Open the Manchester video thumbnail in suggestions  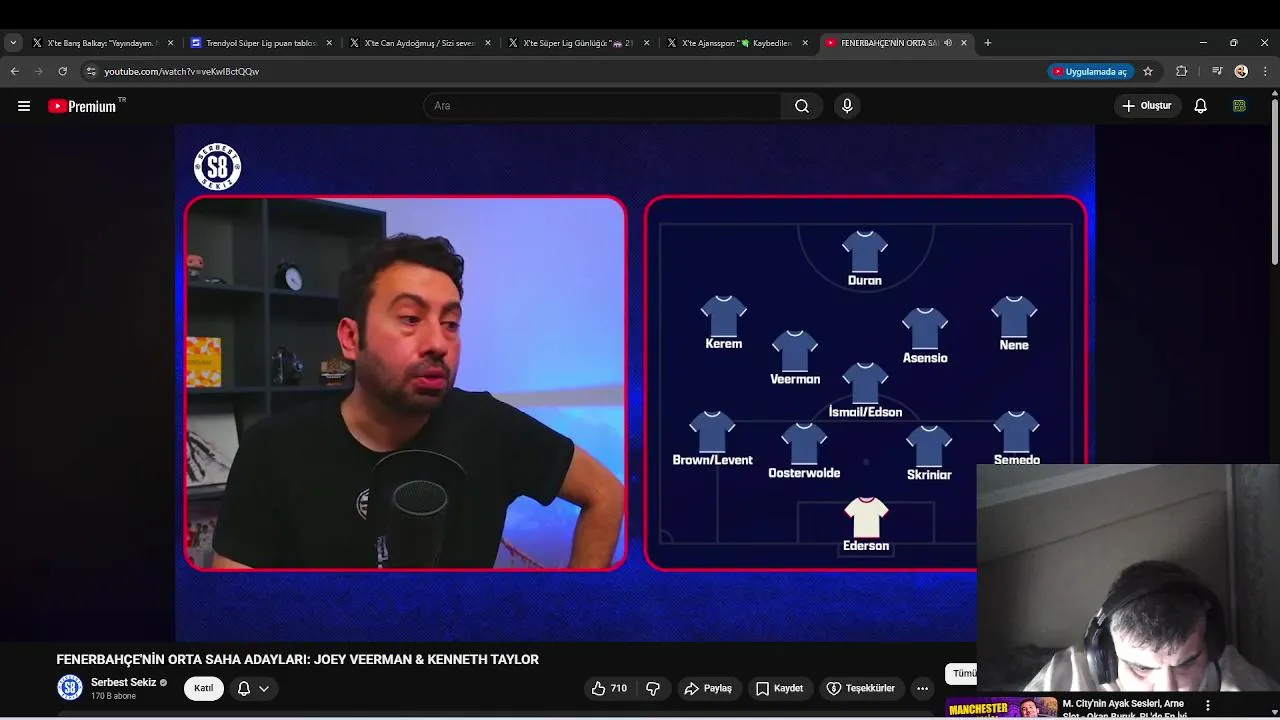[1001, 708]
